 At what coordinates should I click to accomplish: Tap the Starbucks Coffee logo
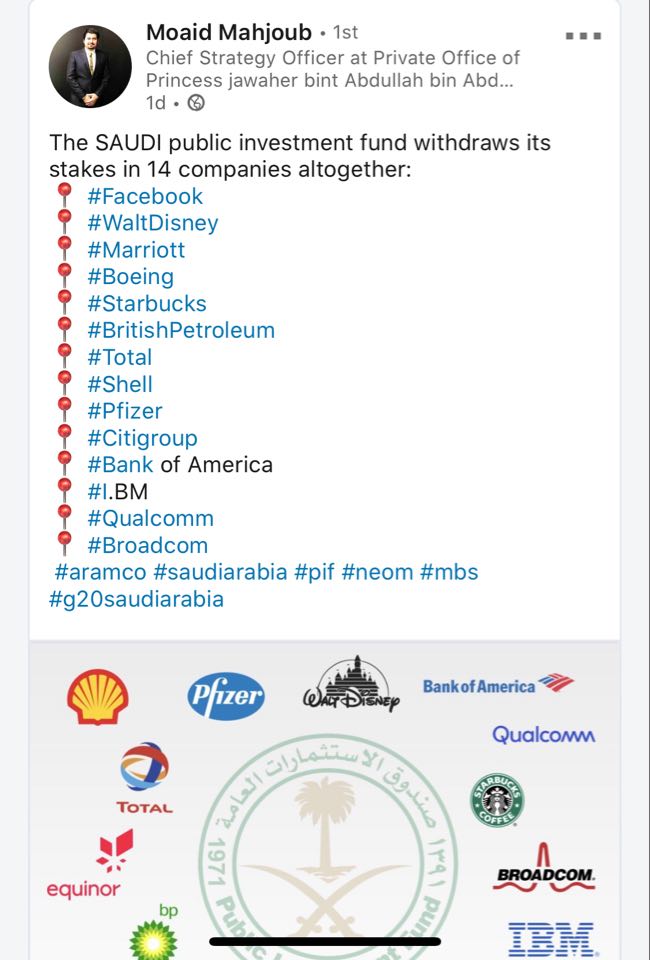click(x=497, y=799)
